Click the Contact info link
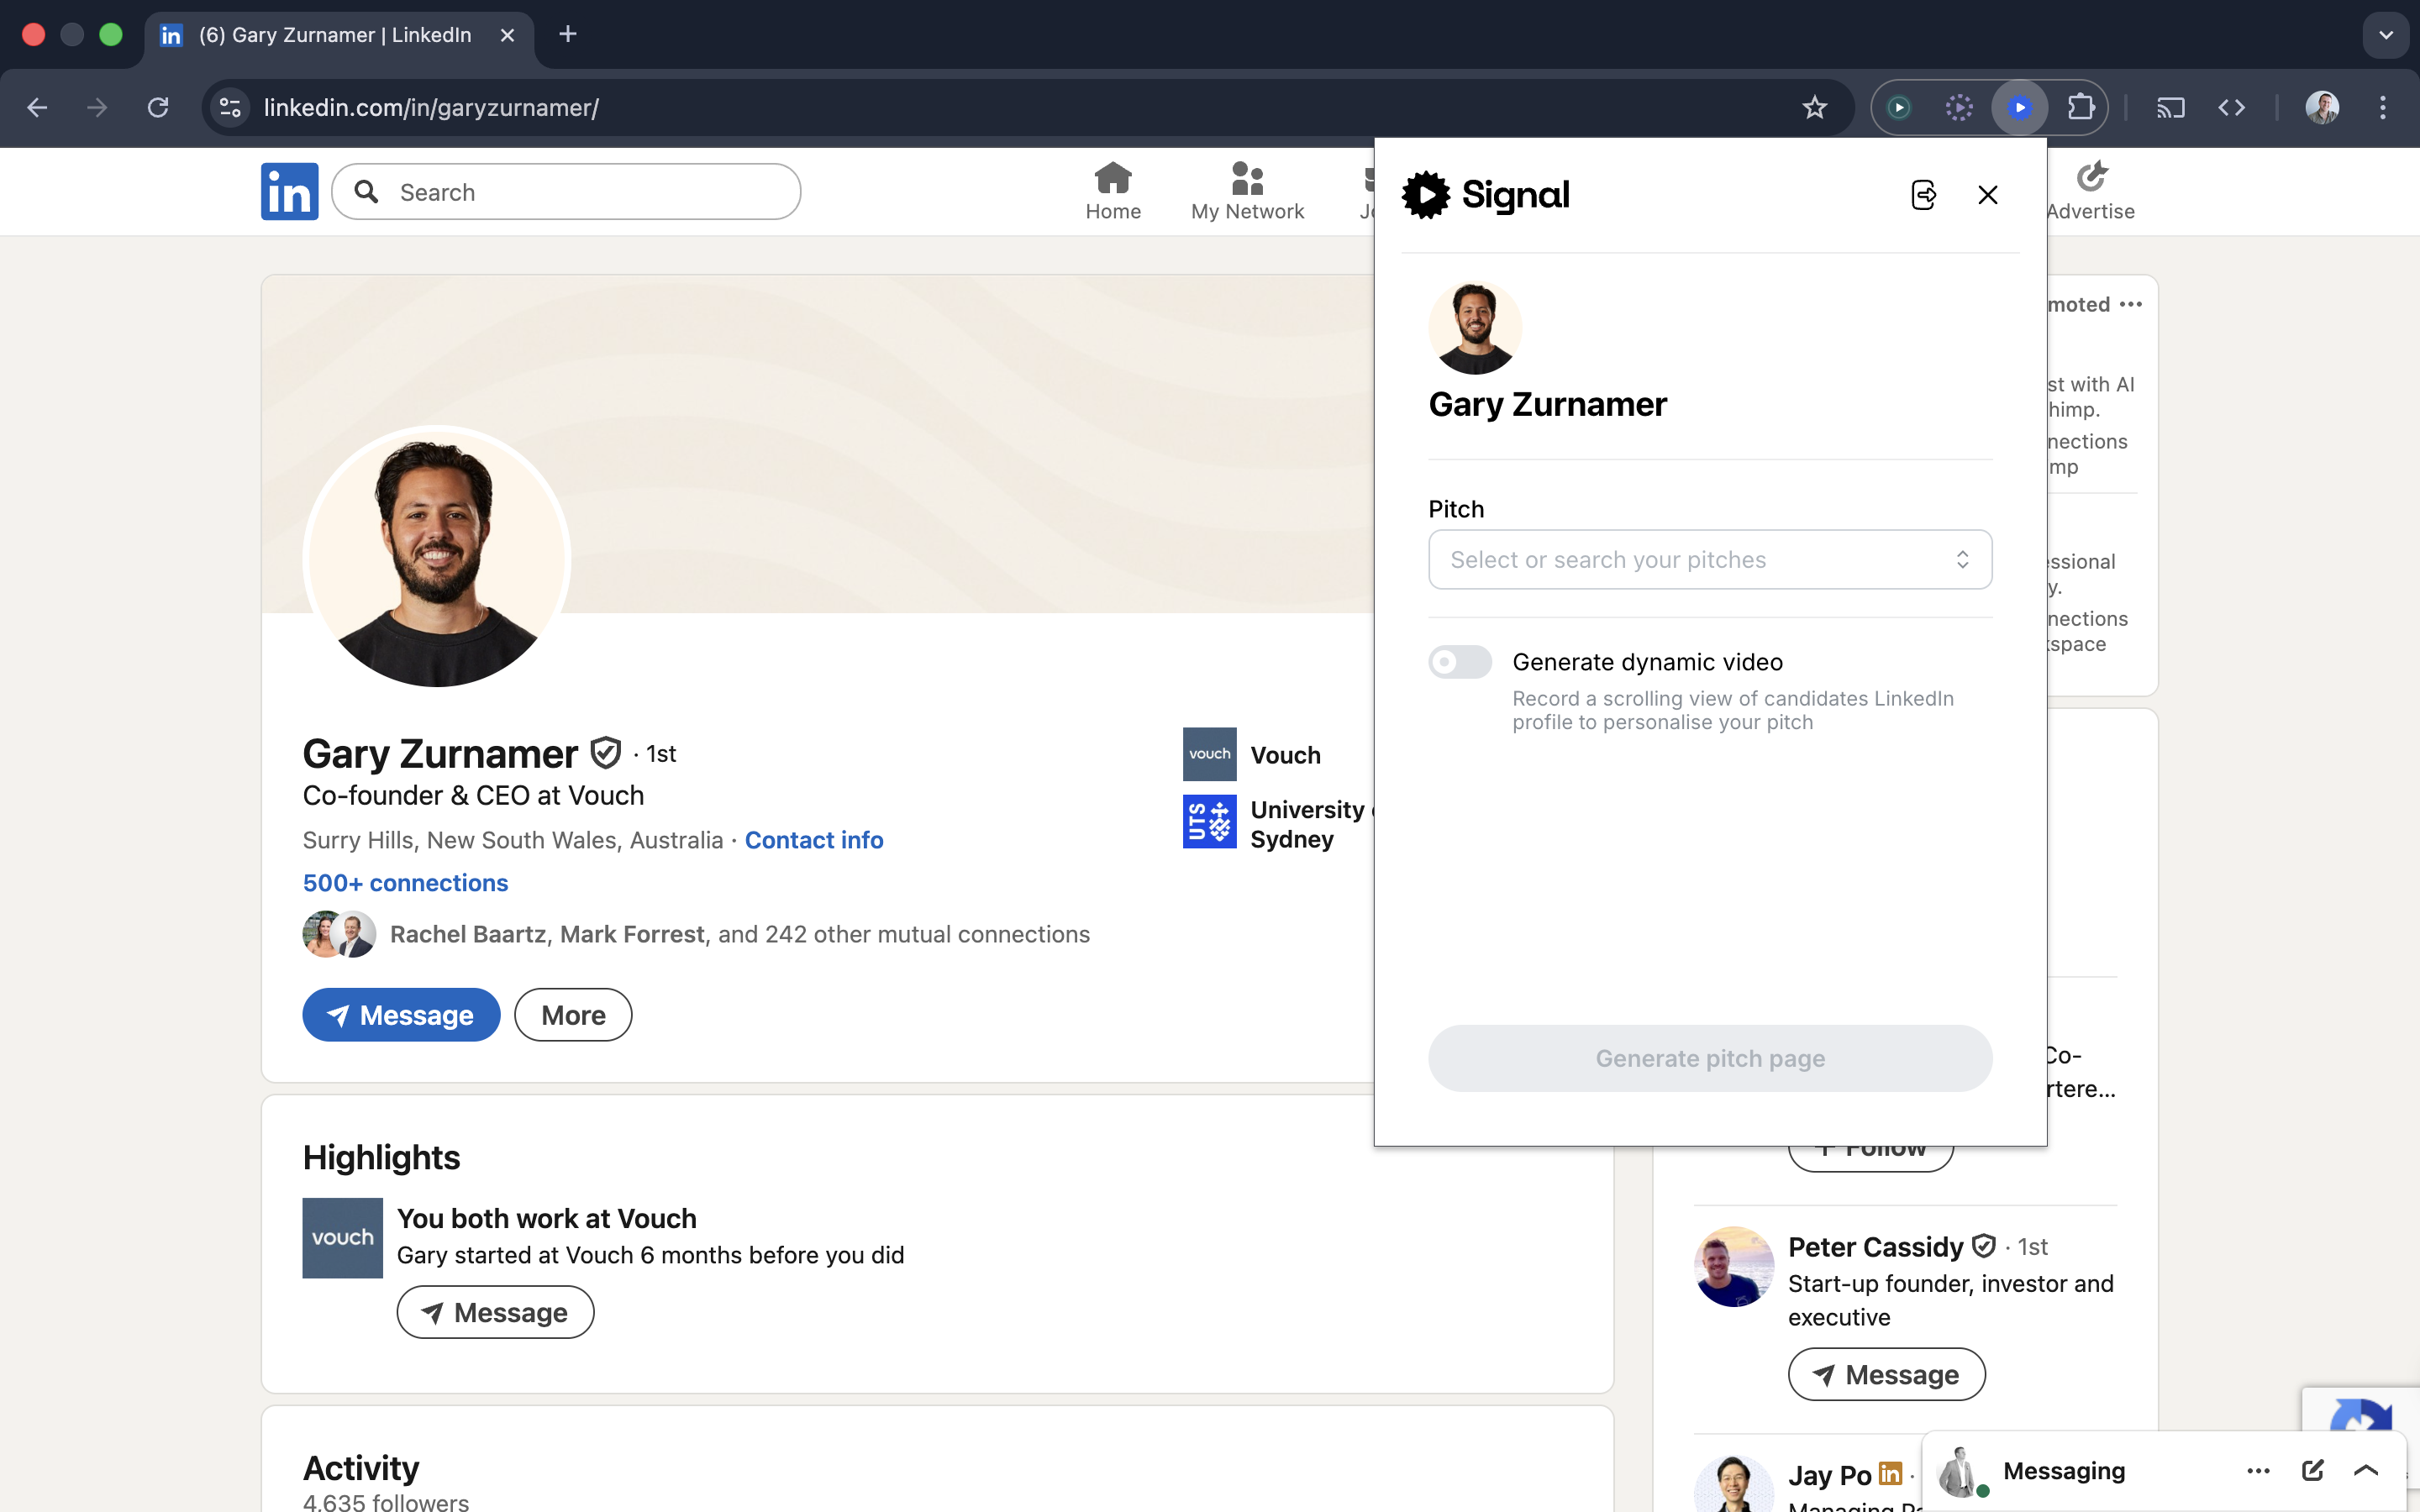This screenshot has height=1512, width=2420. click(x=813, y=840)
